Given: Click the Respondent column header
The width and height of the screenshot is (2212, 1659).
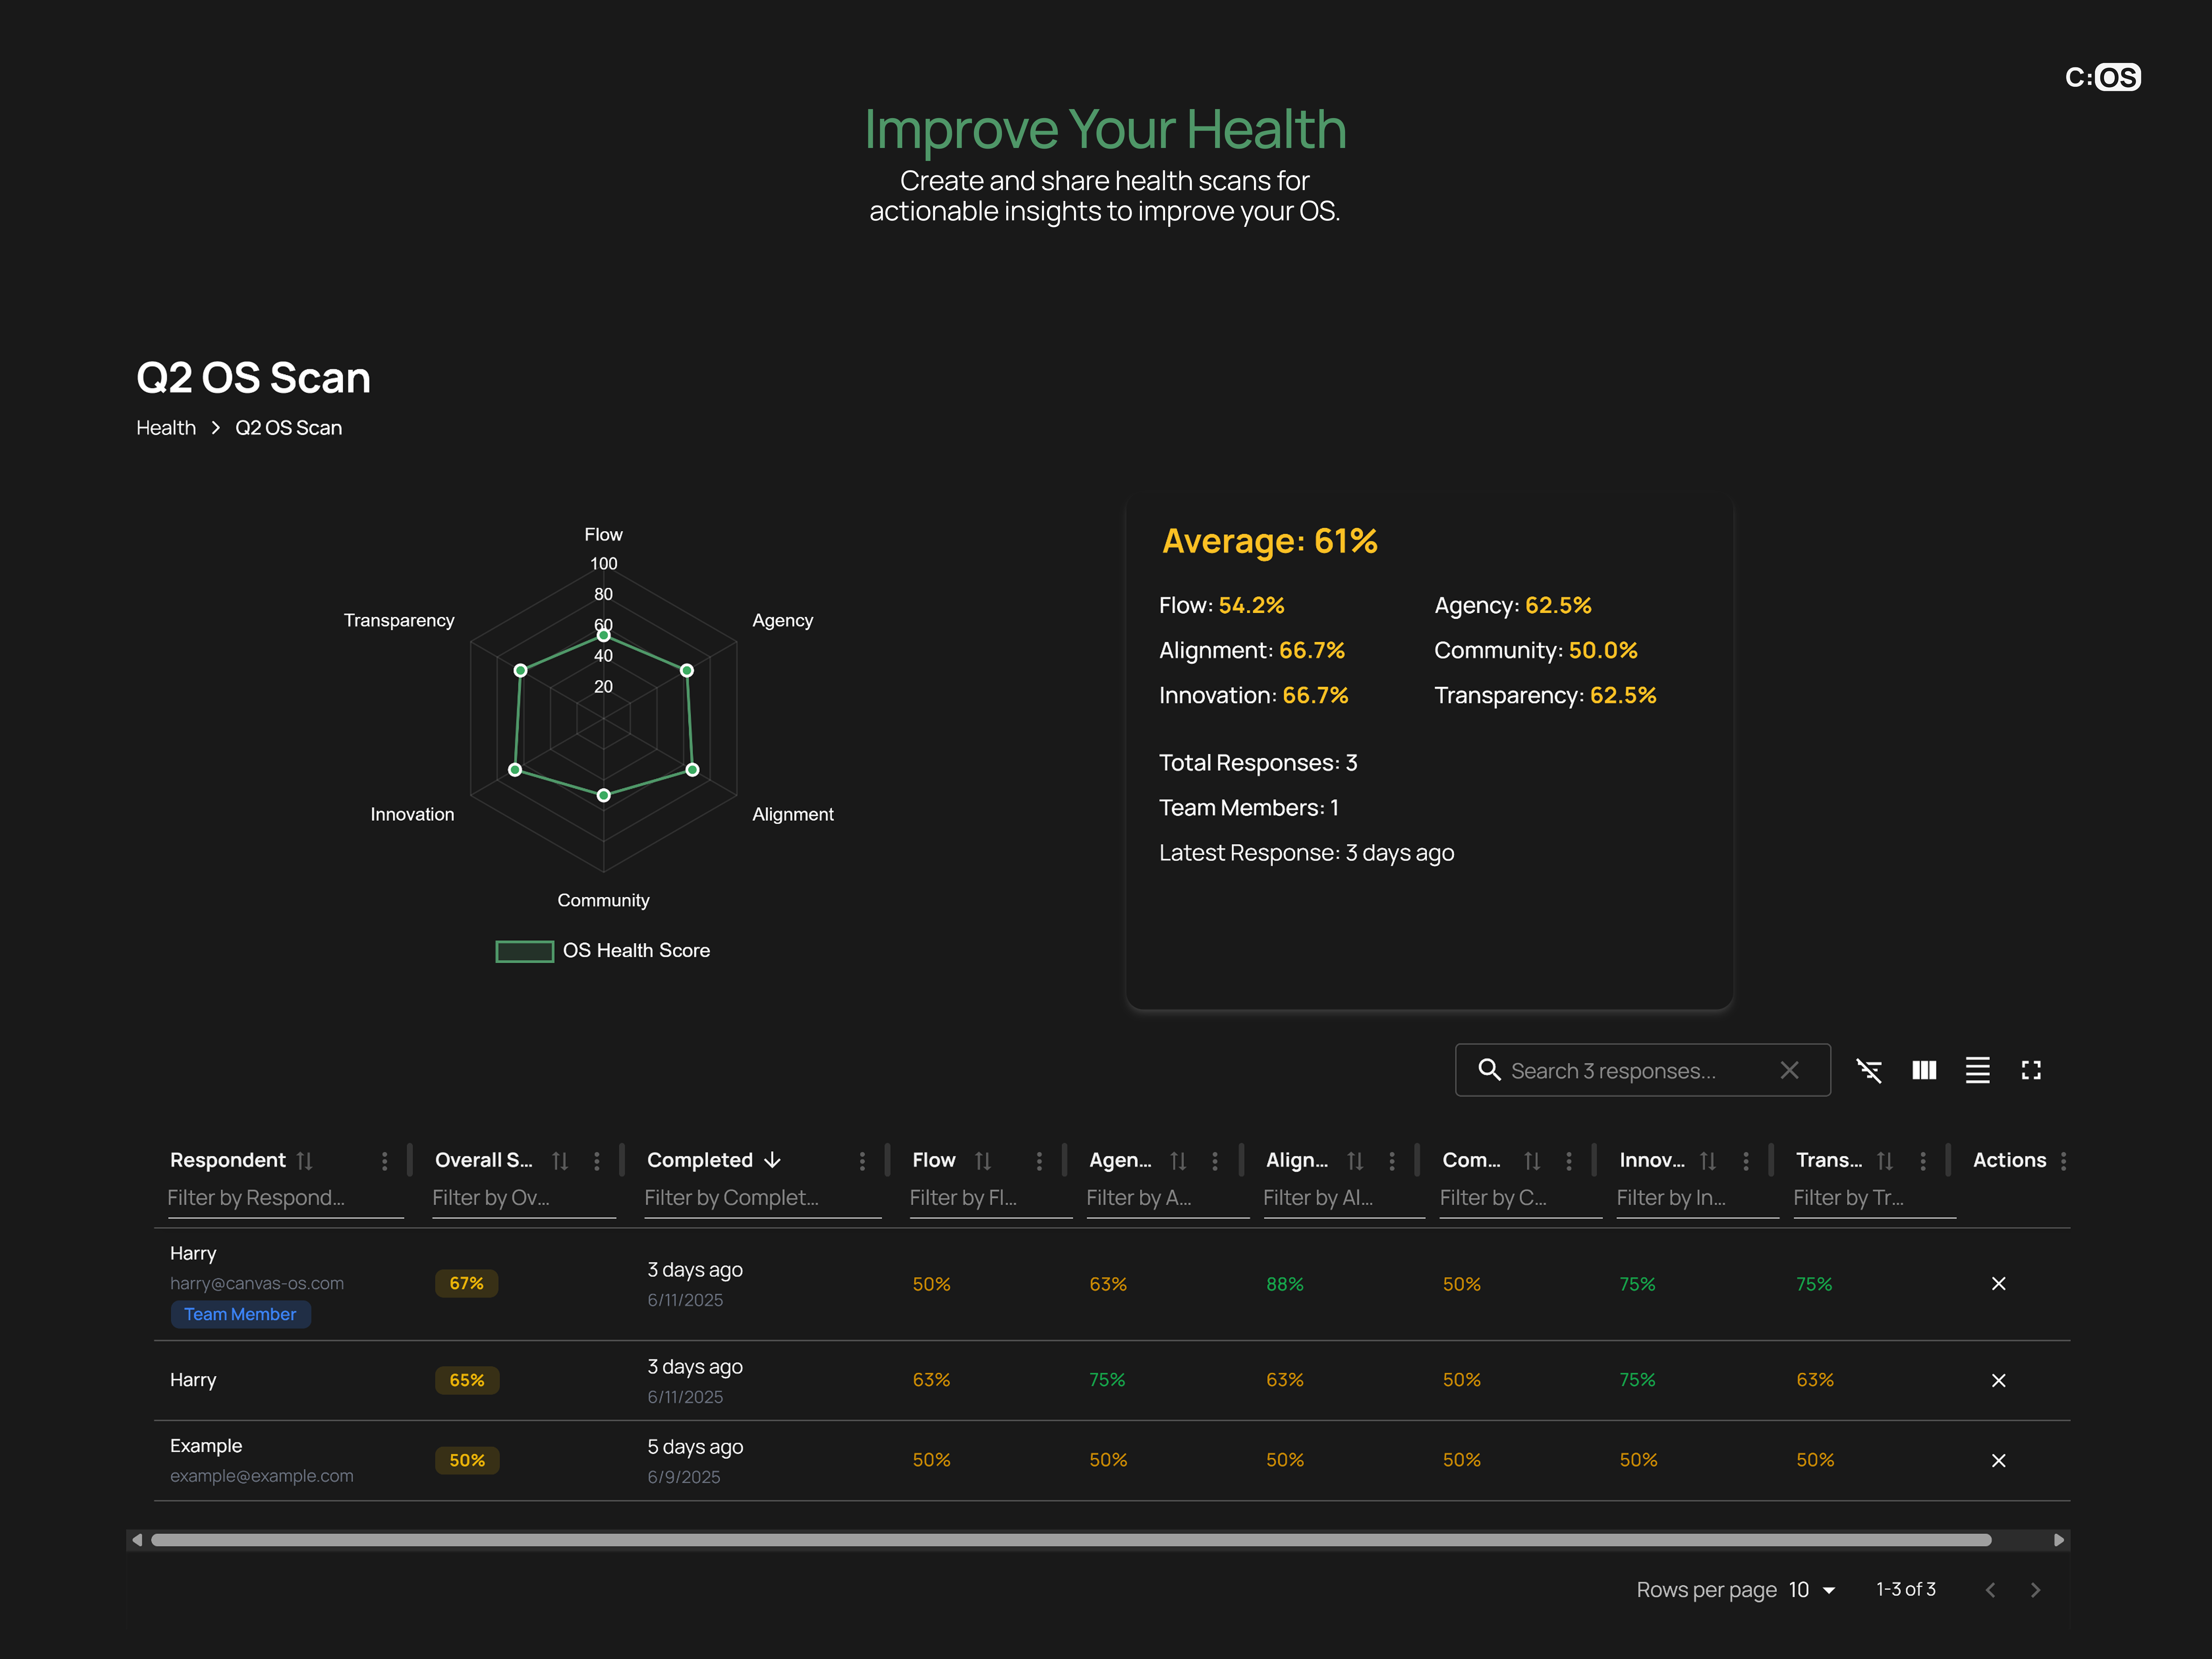Looking at the screenshot, I should click(227, 1160).
